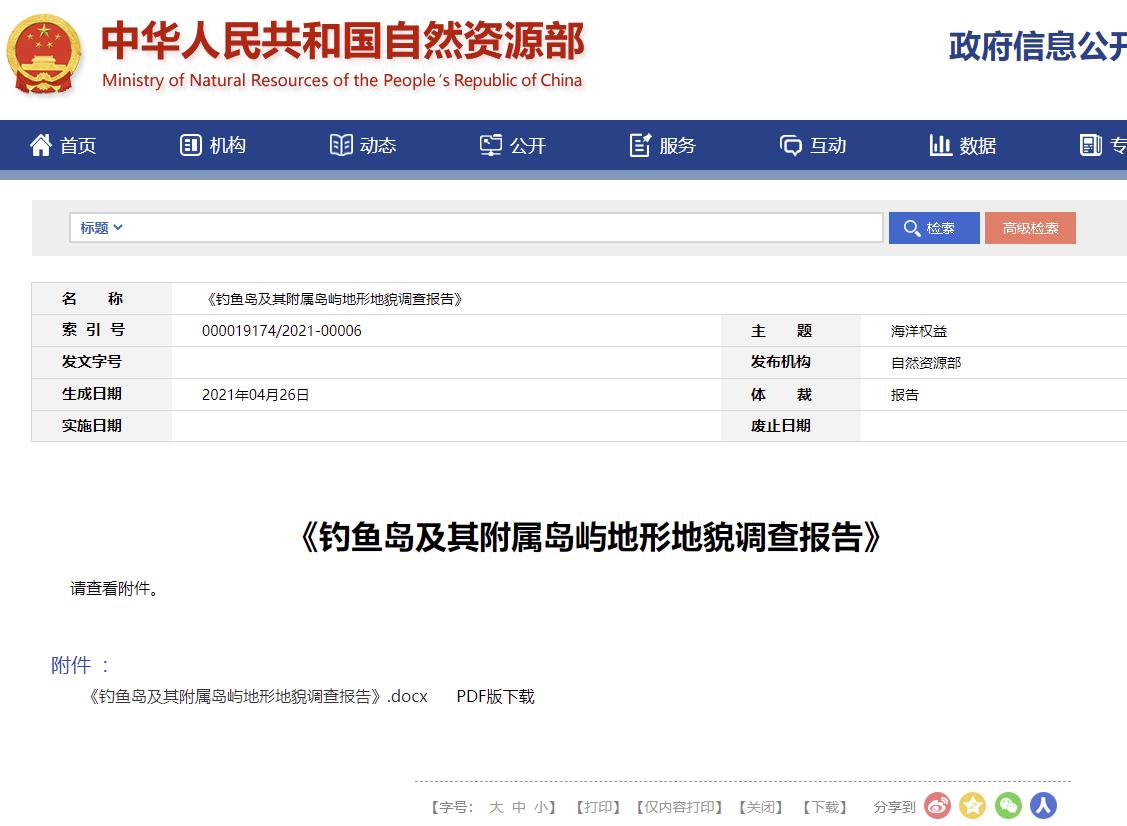The image size is (1127, 826).
Task: Click the house icon beside 首页
Action: [39, 145]
